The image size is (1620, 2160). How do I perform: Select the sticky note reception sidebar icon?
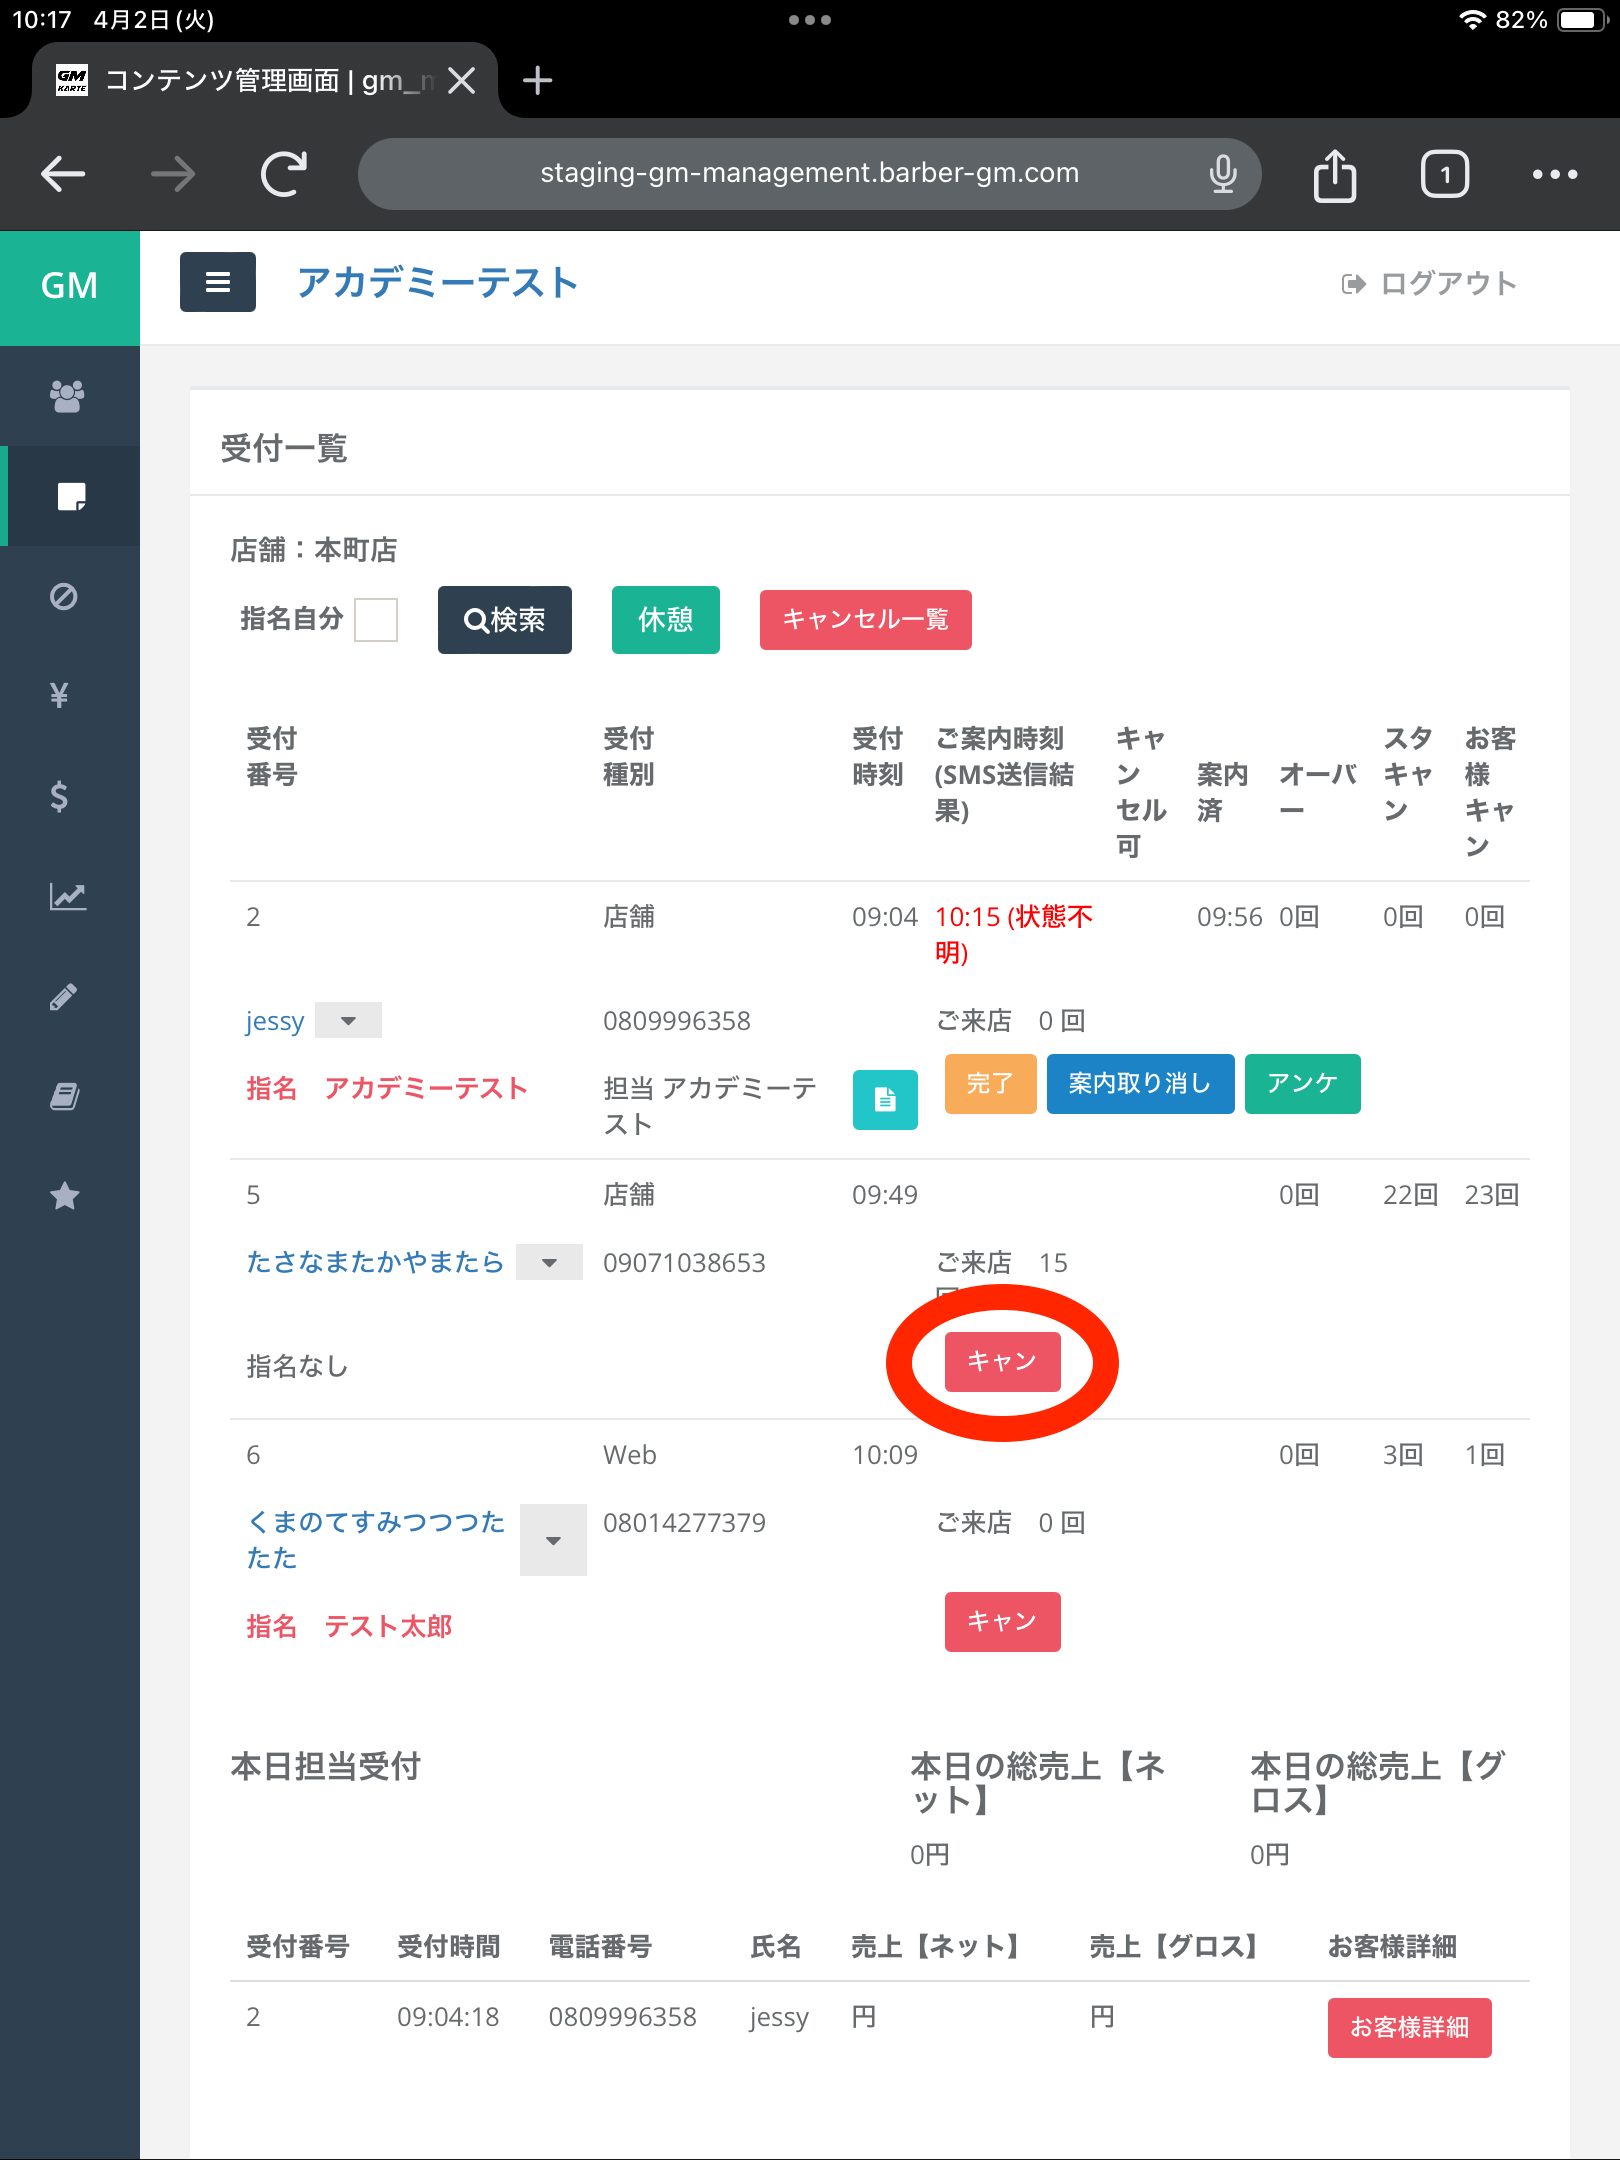point(70,496)
